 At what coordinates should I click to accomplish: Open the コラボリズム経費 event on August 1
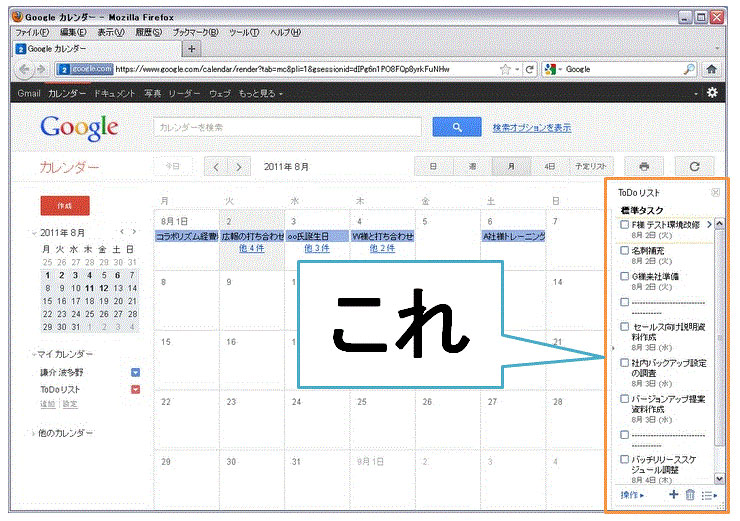[x=187, y=236]
